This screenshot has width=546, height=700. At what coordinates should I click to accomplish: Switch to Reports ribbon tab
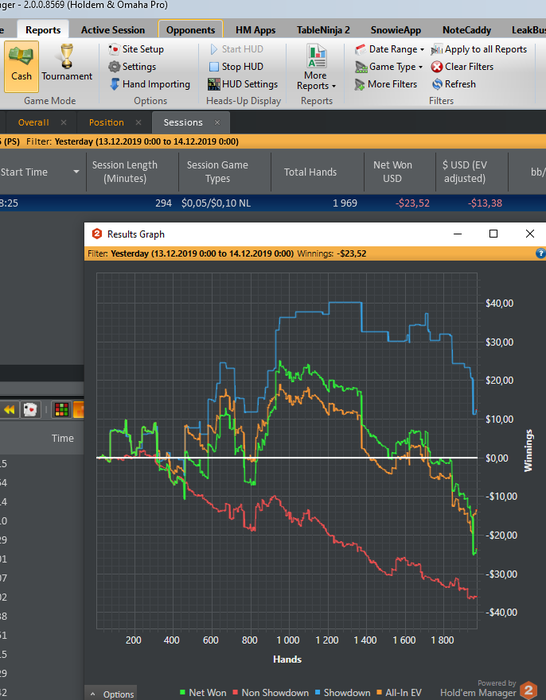click(x=43, y=30)
